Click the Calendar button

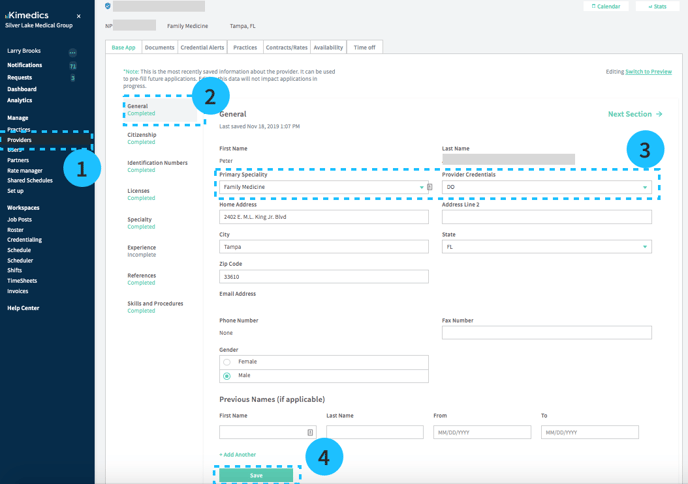pos(606,6)
